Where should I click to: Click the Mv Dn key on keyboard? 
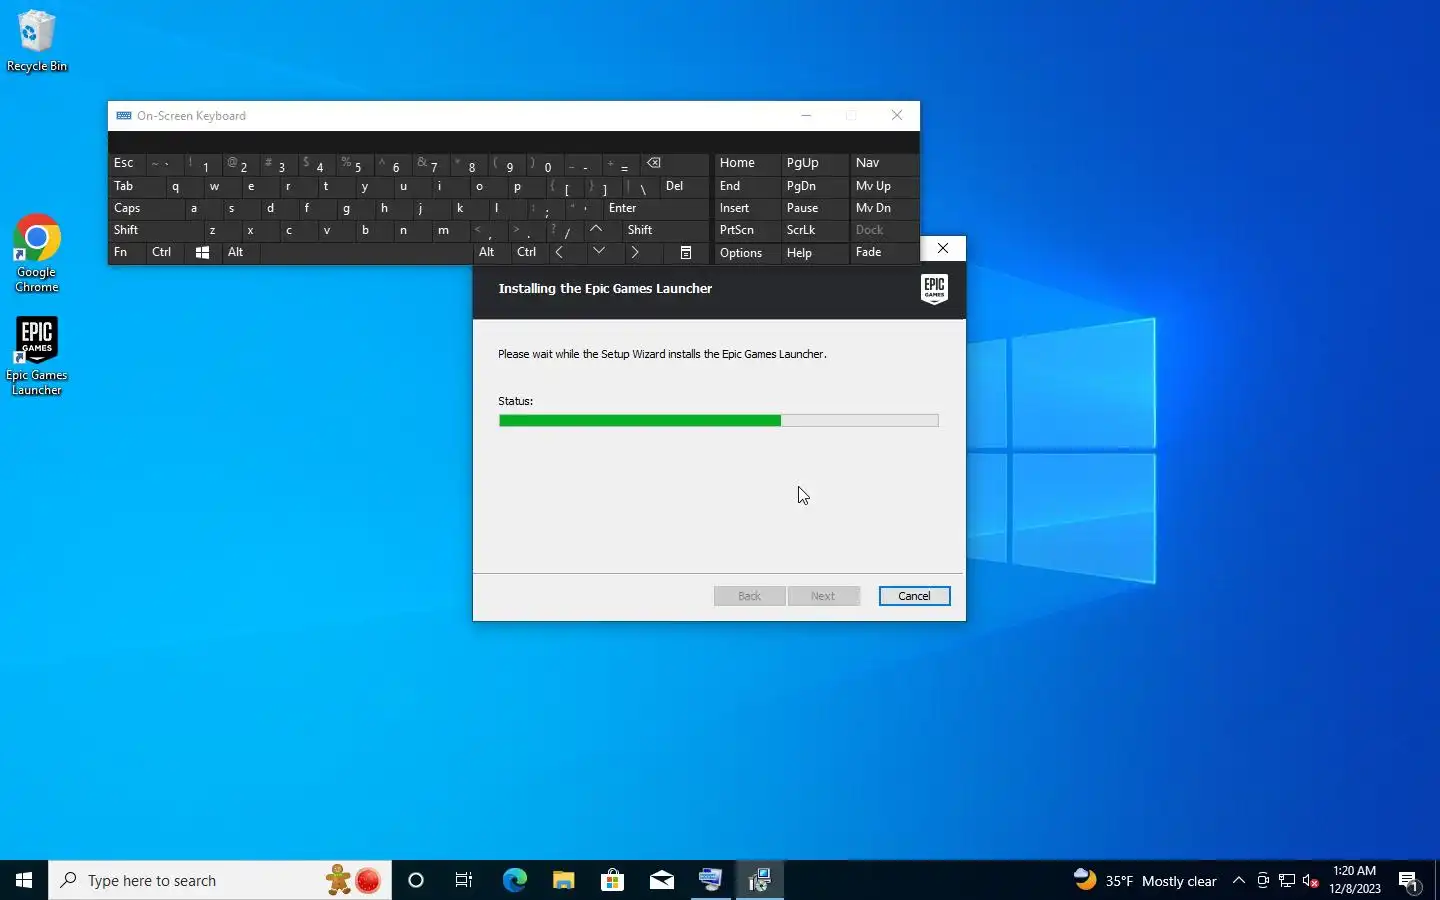click(883, 208)
